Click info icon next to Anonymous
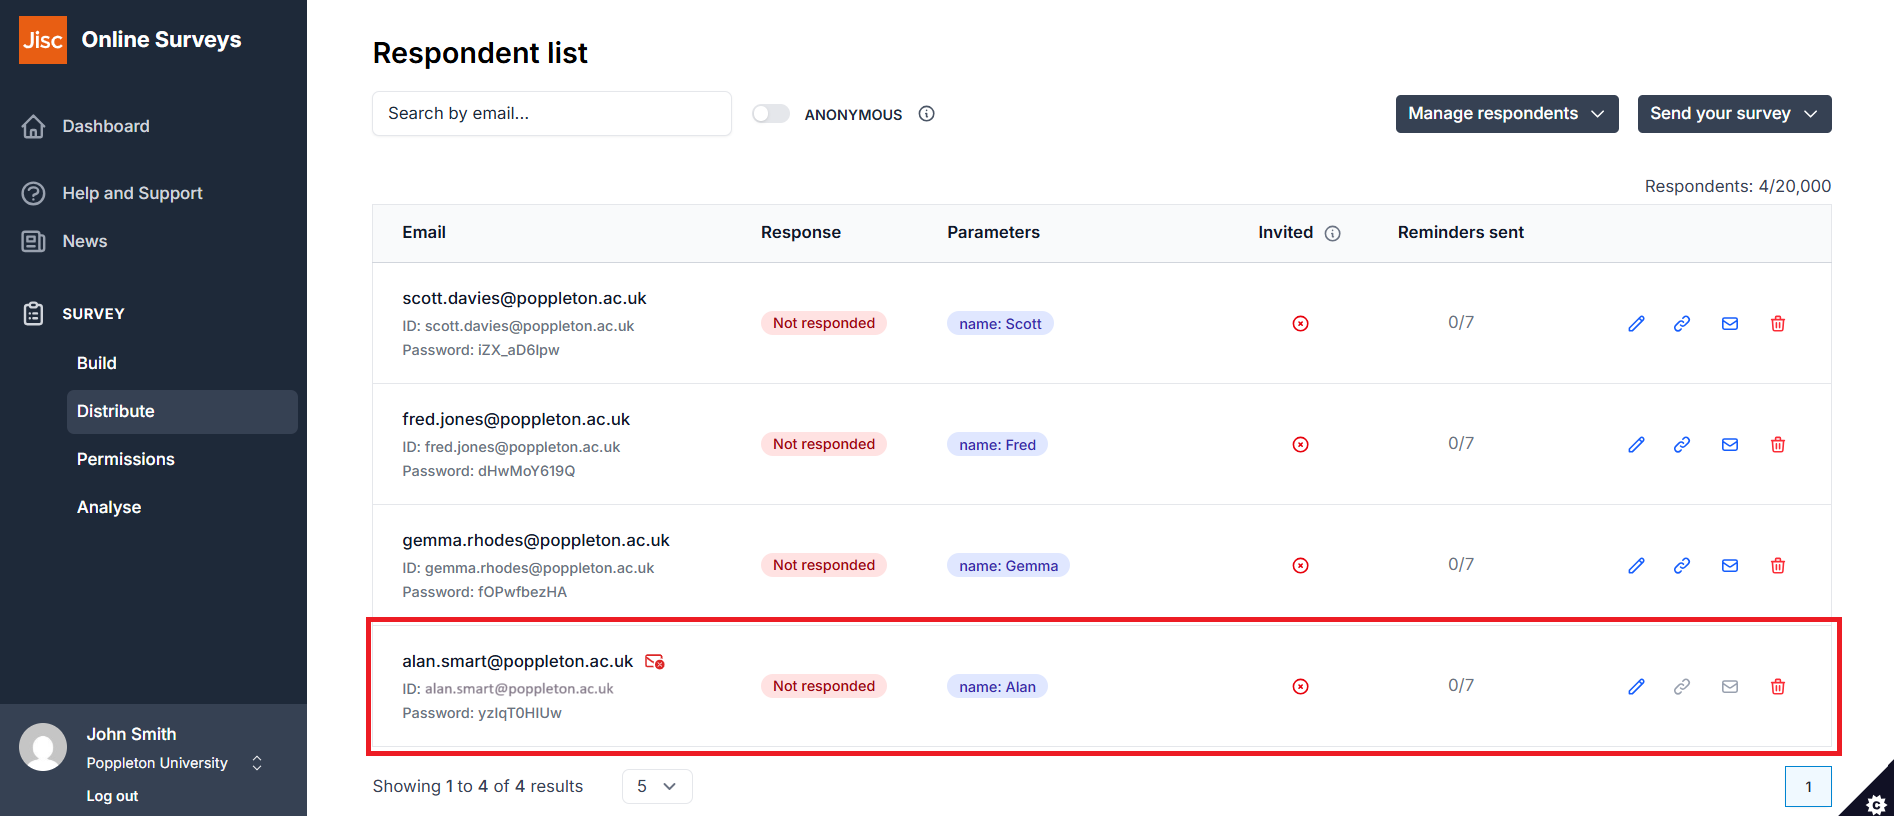Image resolution: width=1894 pixels, height=816 pixels. 927,114
